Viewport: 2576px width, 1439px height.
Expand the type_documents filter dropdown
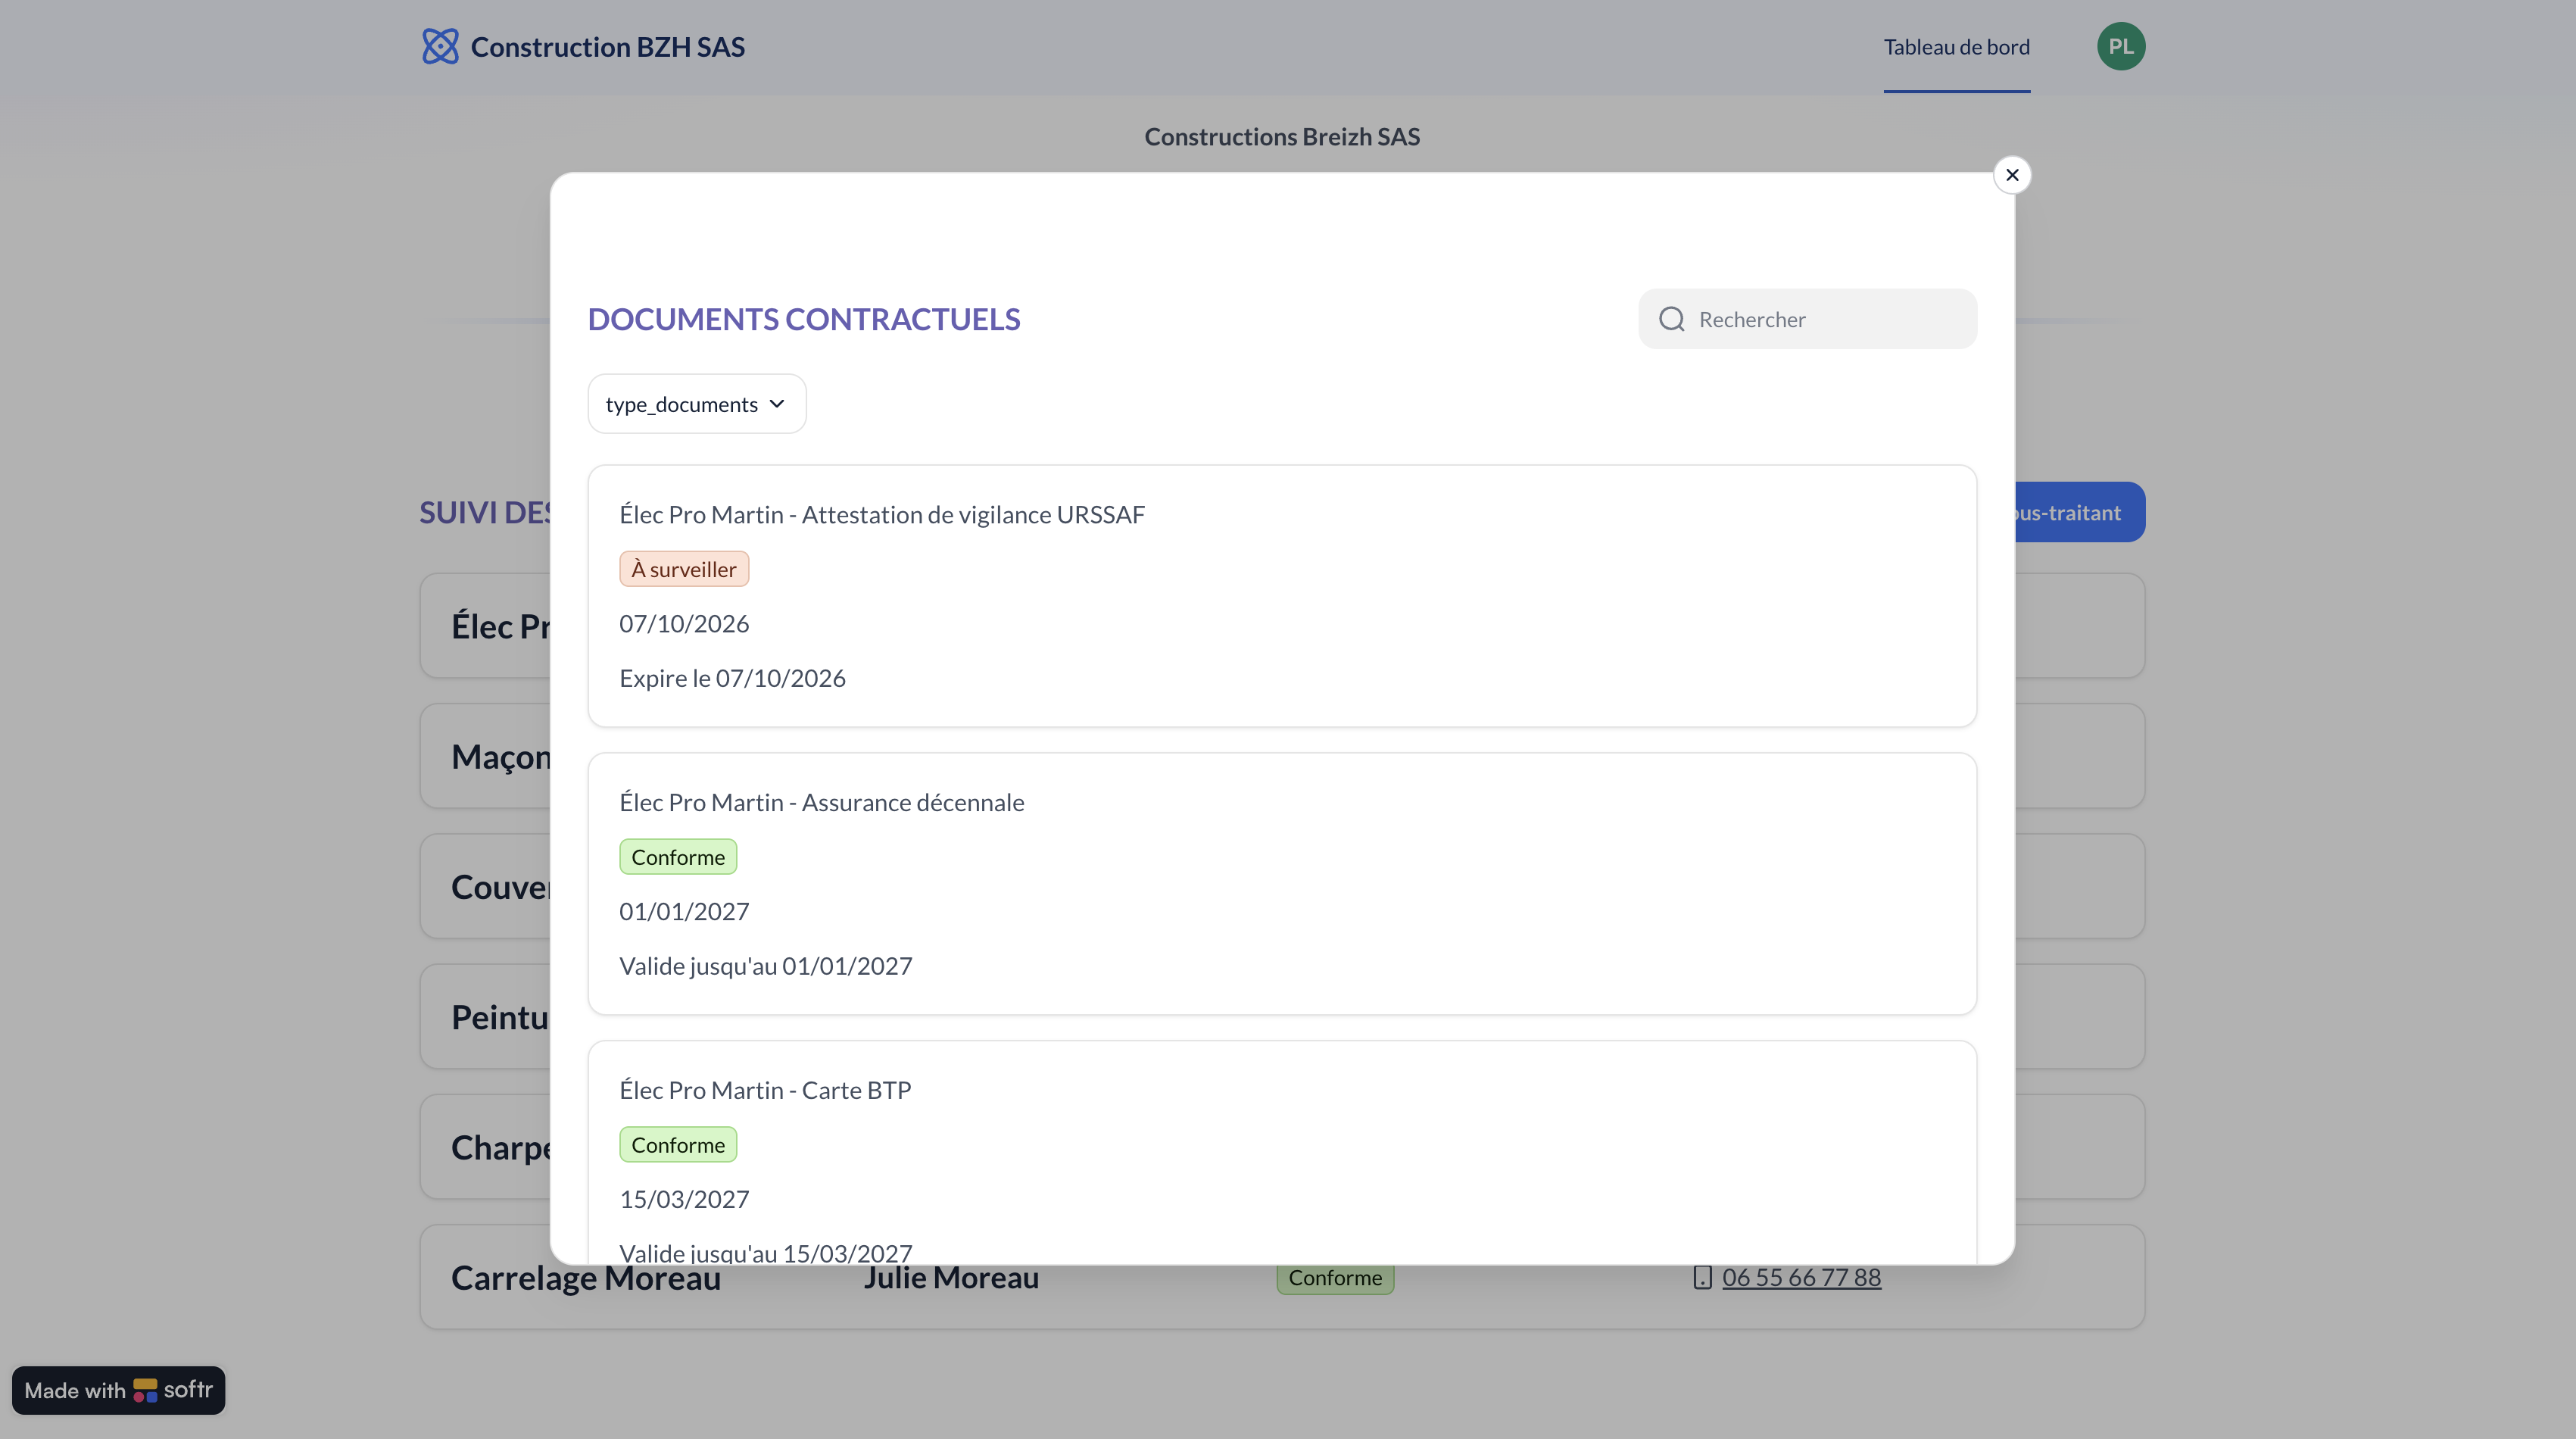[697, 404]
